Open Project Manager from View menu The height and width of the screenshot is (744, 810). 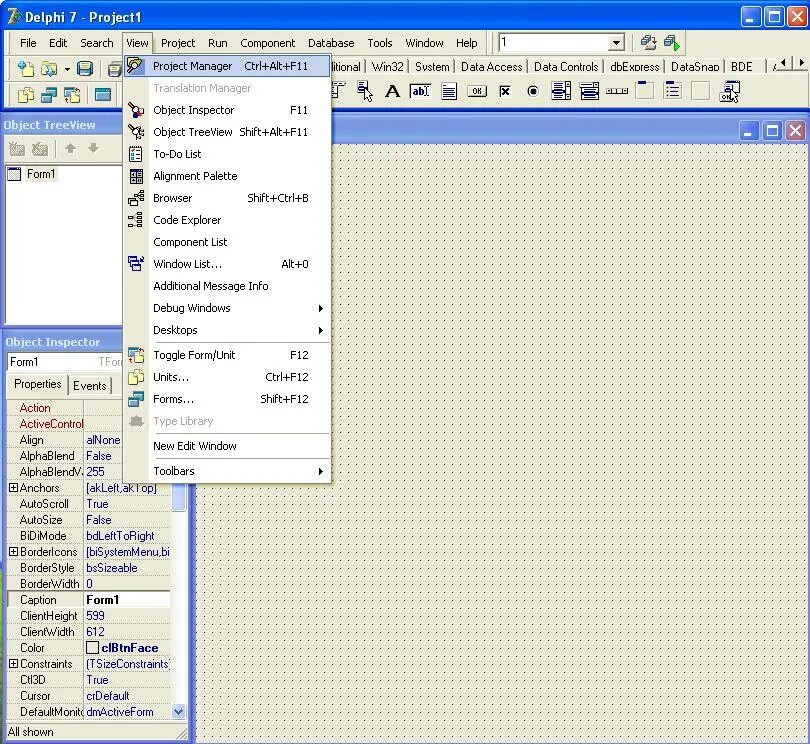point(227,66)
